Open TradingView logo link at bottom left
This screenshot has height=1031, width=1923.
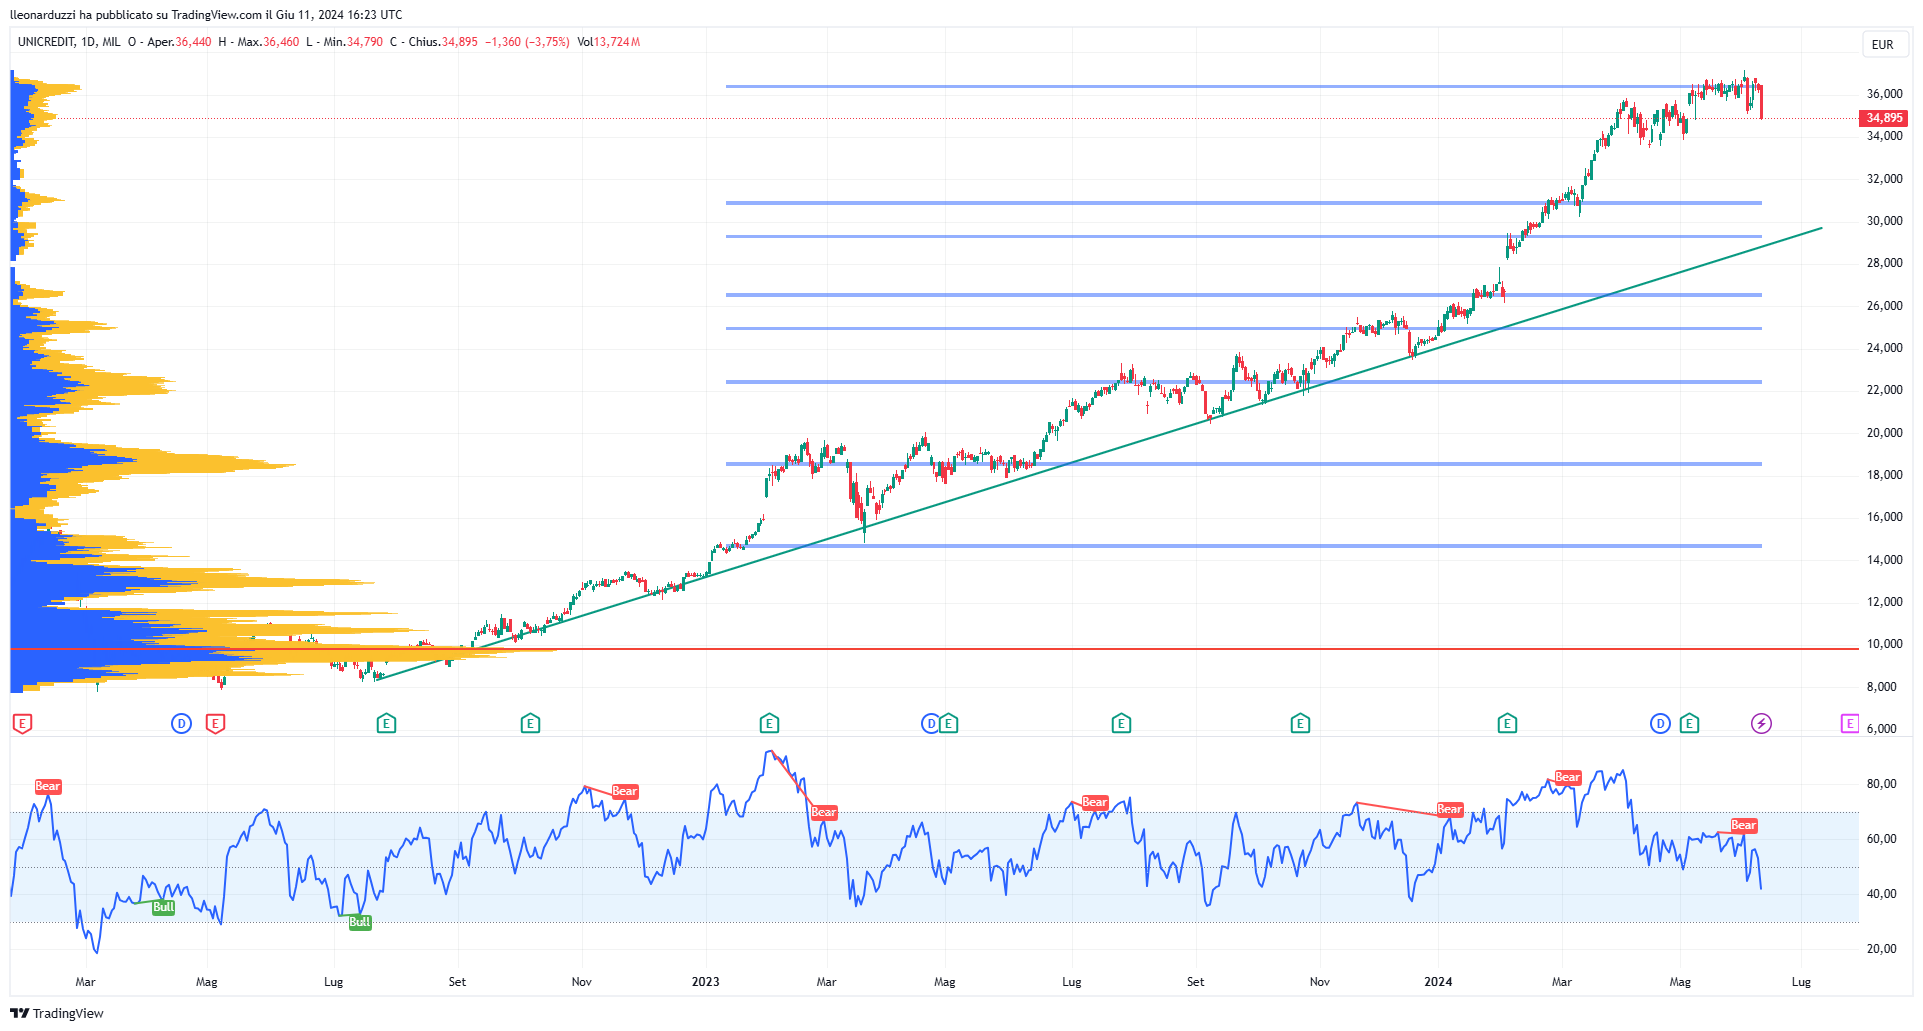57,1013
